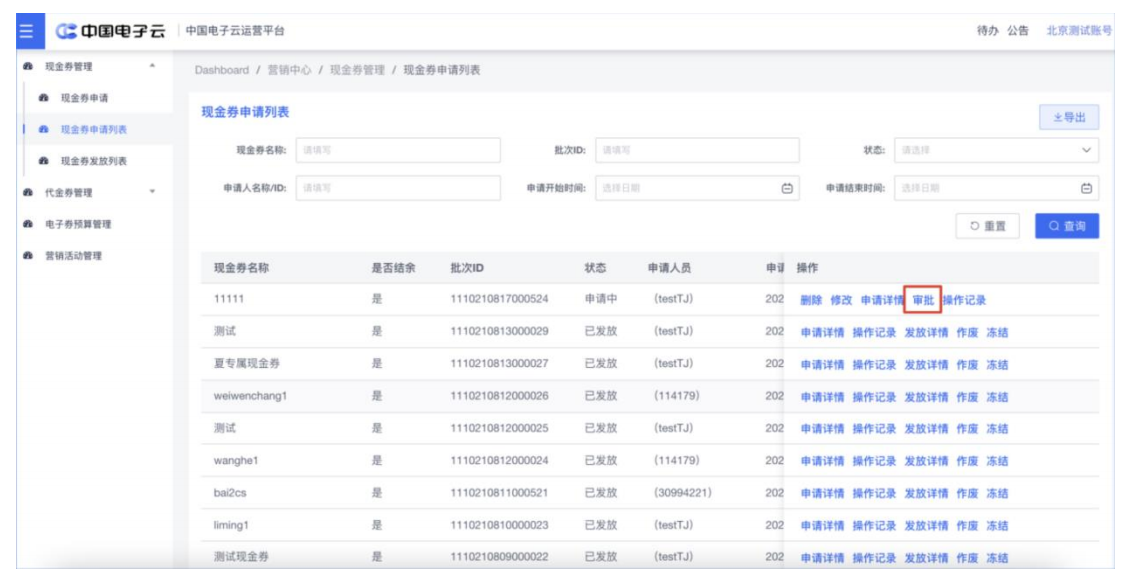1126x577 pixels.
Task: Click 作废 for bai2cs
Action: tap(967, 494)
